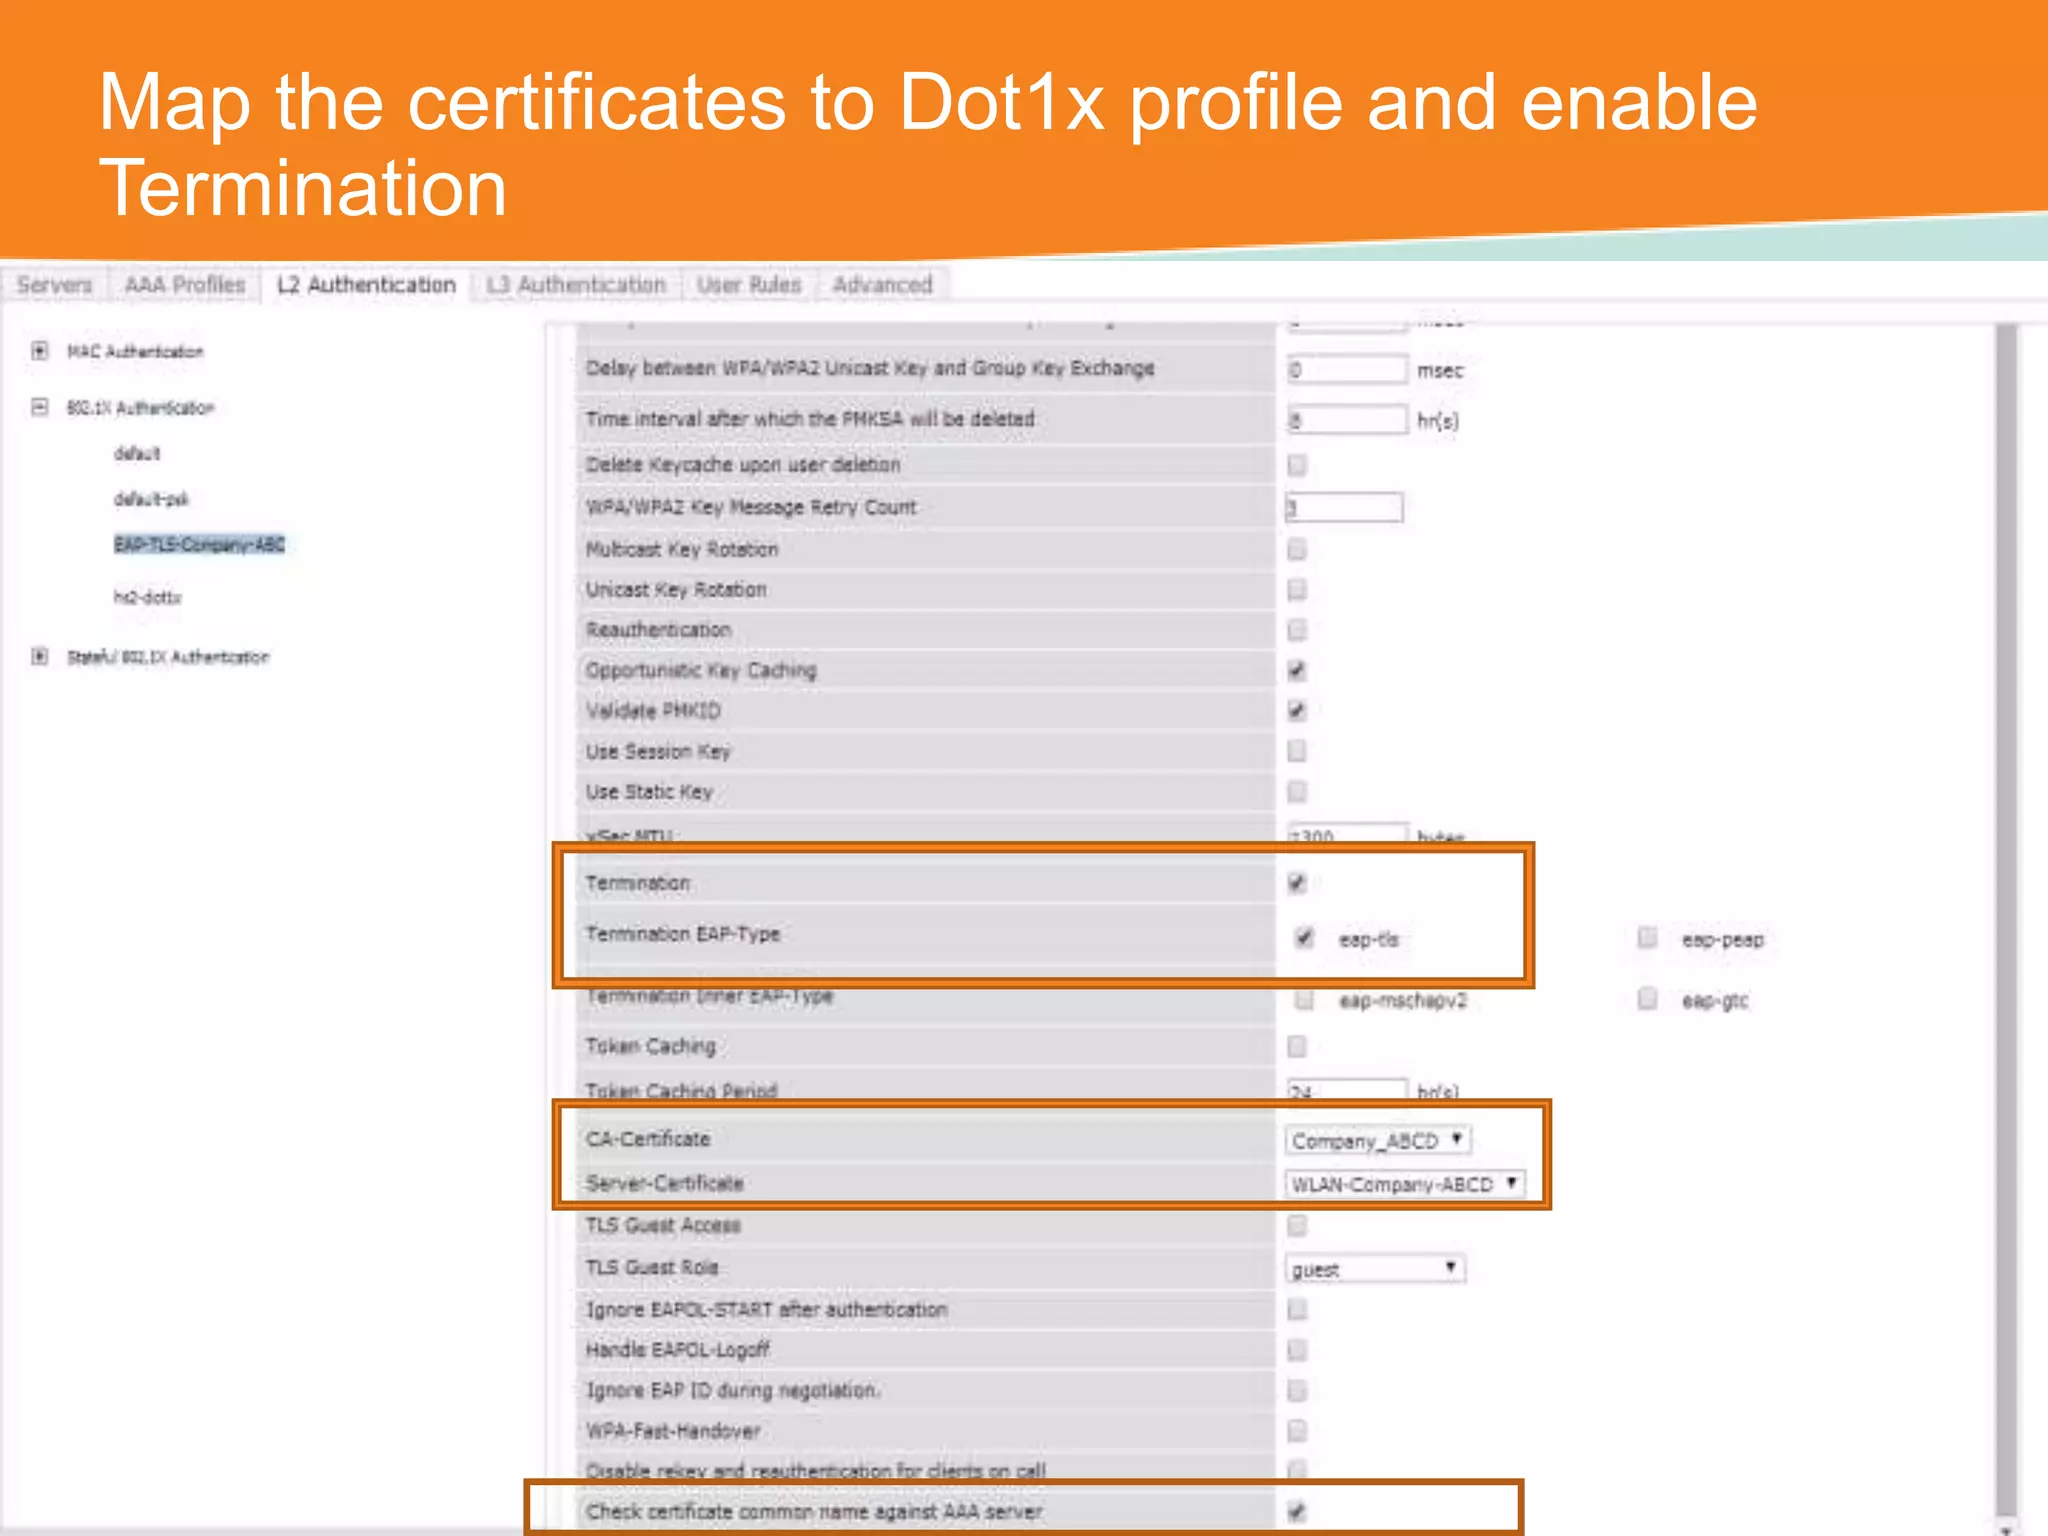Toggle the Termination checkbox

pos(1297,883)
